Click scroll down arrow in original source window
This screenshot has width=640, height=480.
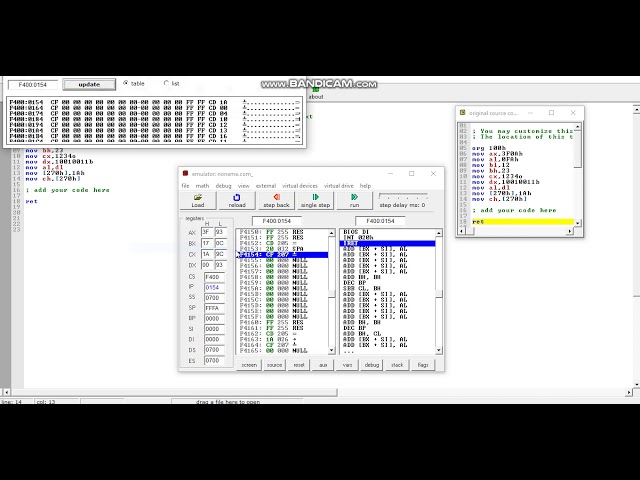coord(578,223)
